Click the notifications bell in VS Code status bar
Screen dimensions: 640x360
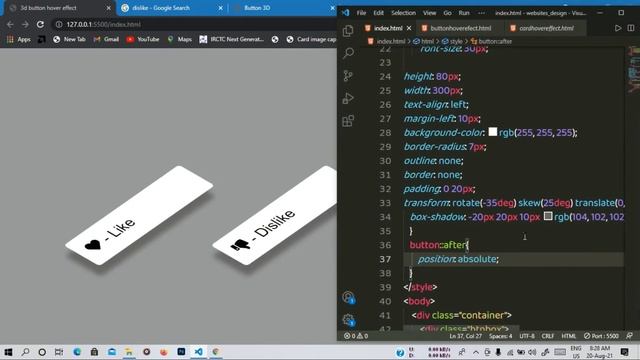[x=629, y=336]
